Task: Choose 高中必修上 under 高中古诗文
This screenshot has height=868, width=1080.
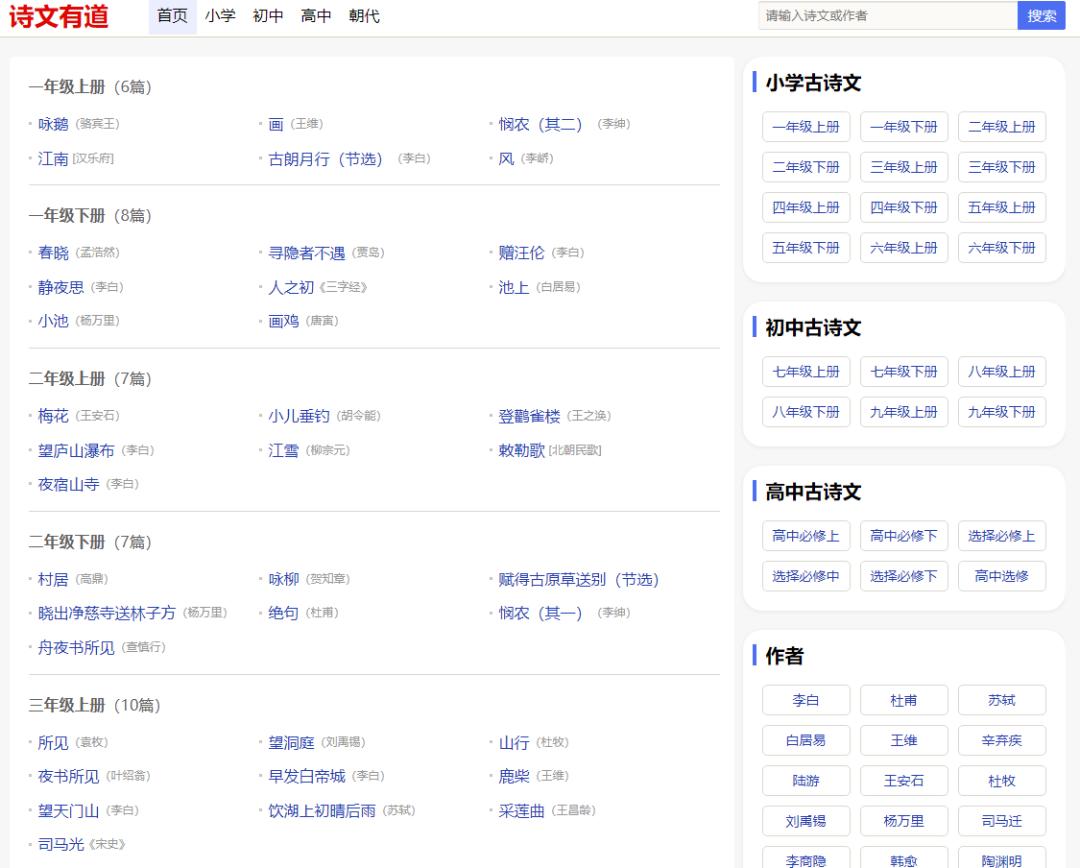Action: click(x=806, y=536)
